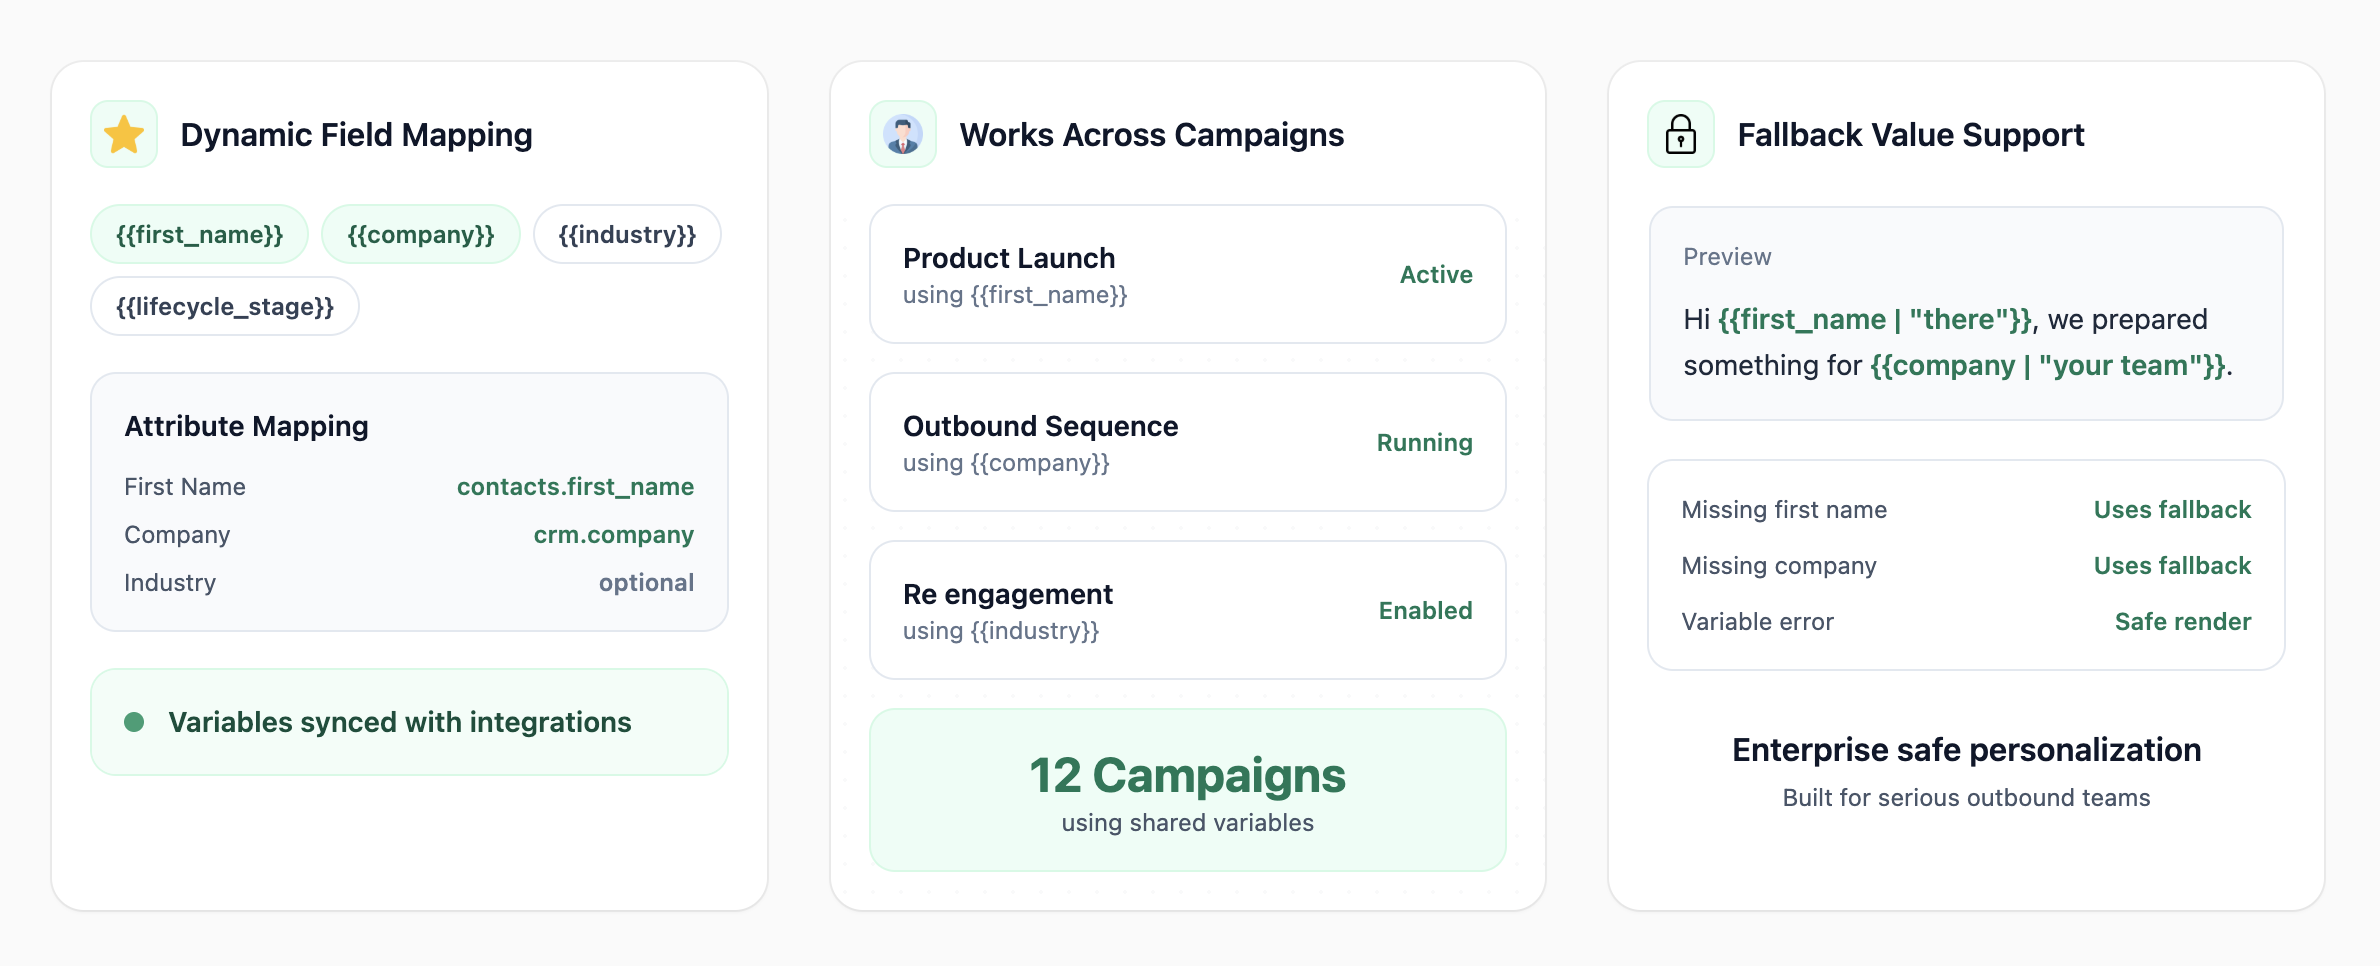
Task: Click the optional value for Industry
Action: point(646,583)
